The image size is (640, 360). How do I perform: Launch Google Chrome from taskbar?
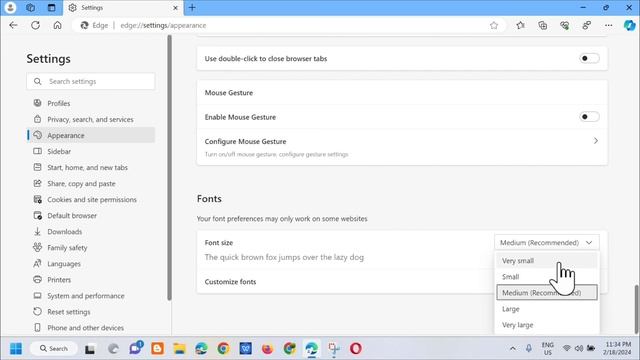(223, 349)
